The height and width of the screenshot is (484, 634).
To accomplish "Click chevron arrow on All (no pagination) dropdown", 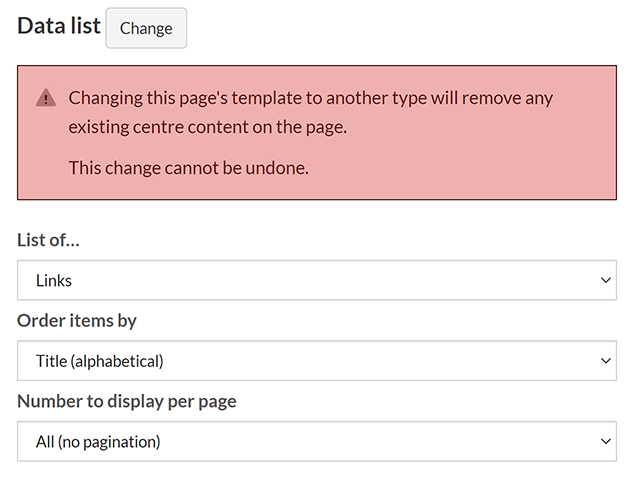I will [605, 441].
